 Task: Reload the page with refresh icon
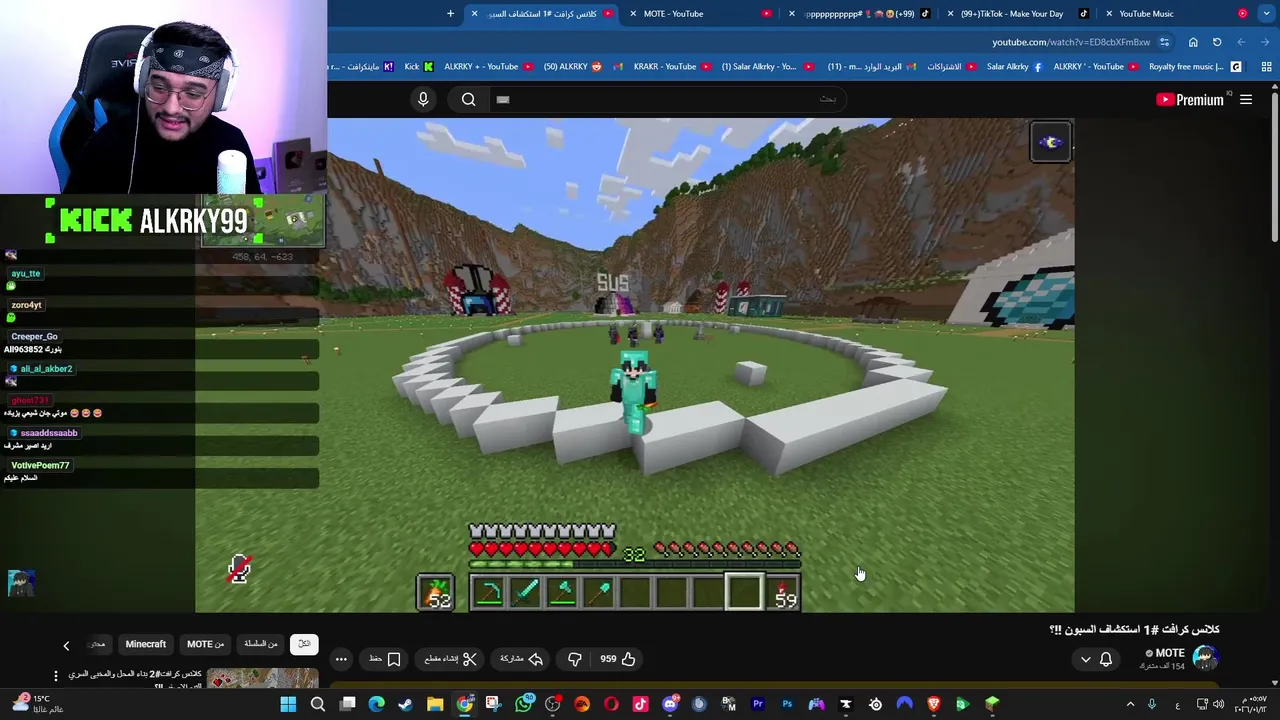coord(1217,42)
